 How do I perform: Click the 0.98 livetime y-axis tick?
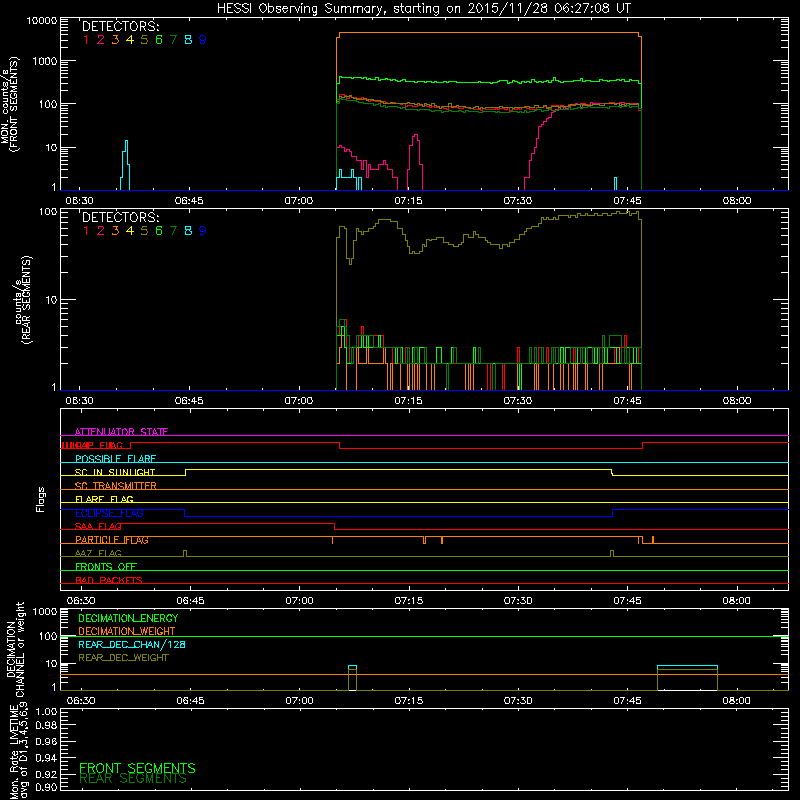(x=46, y=725)
